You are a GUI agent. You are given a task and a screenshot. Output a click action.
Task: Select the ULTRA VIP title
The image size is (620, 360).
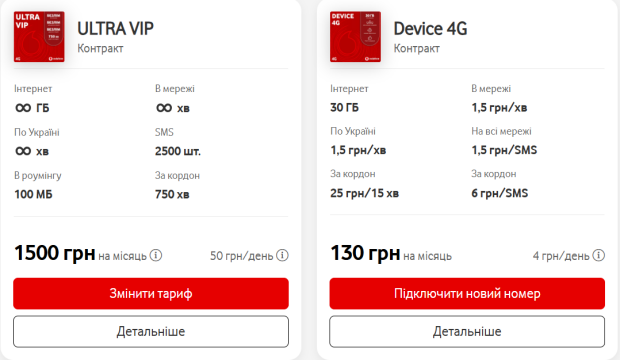click(x=115, y=28)
